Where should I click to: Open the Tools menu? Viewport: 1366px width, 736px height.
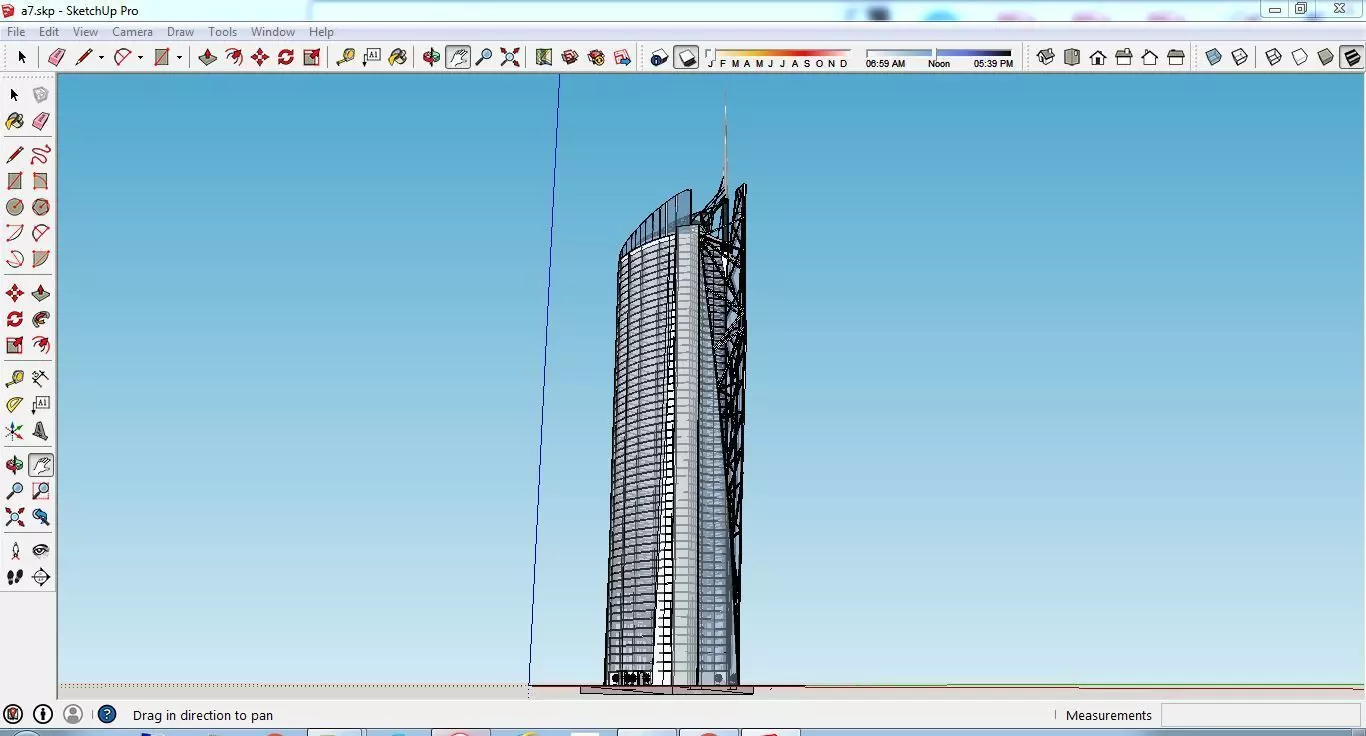[222, 32]
